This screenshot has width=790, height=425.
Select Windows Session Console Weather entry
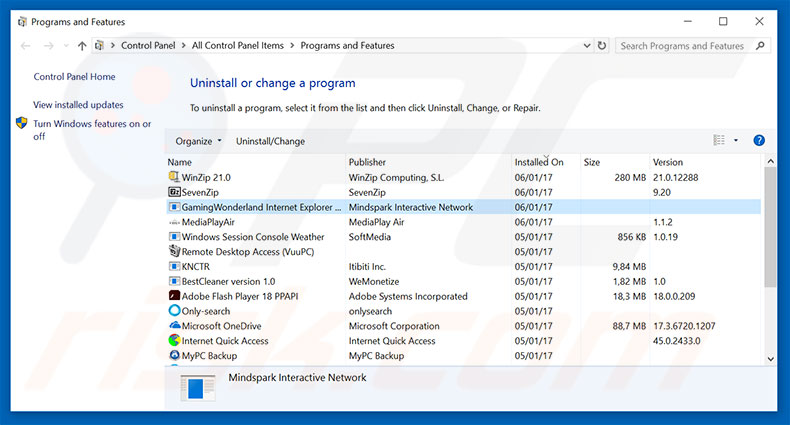(x=253, y=237)
